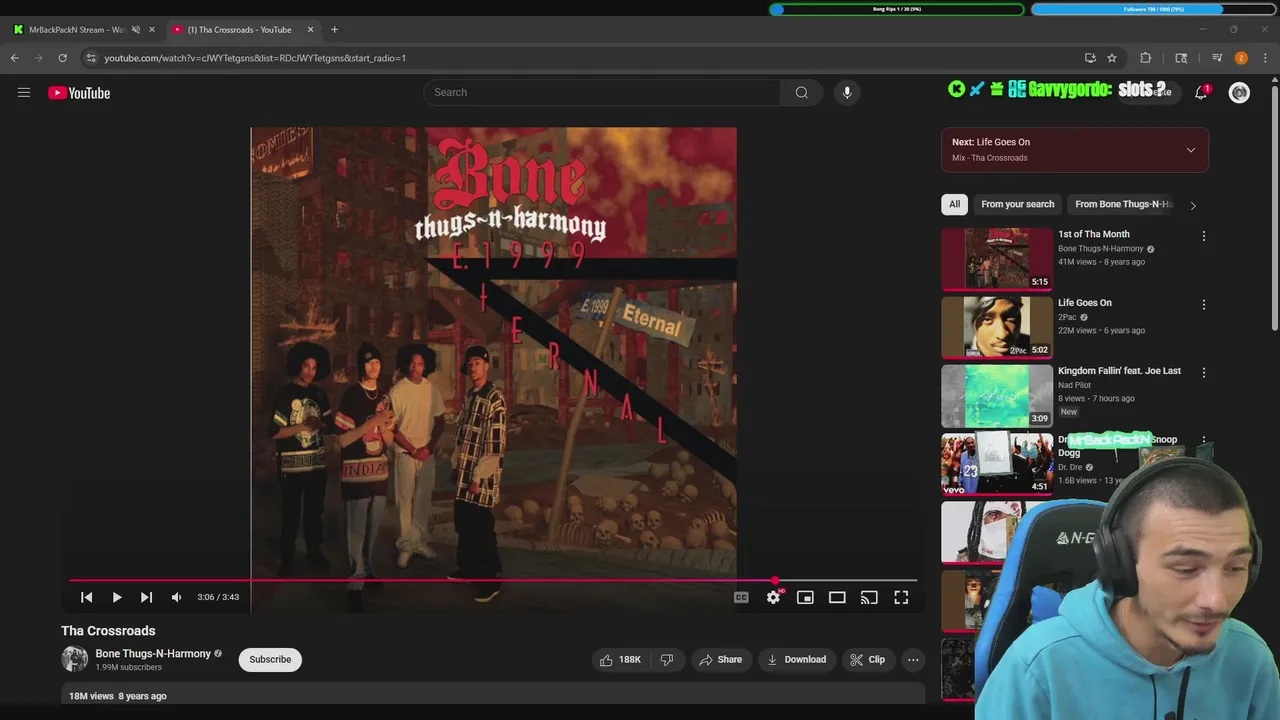The height and width of the screenshot is (720, 1280).
Task: Open options for Kingdom Fallin' video
Action: coord(1203,372)
